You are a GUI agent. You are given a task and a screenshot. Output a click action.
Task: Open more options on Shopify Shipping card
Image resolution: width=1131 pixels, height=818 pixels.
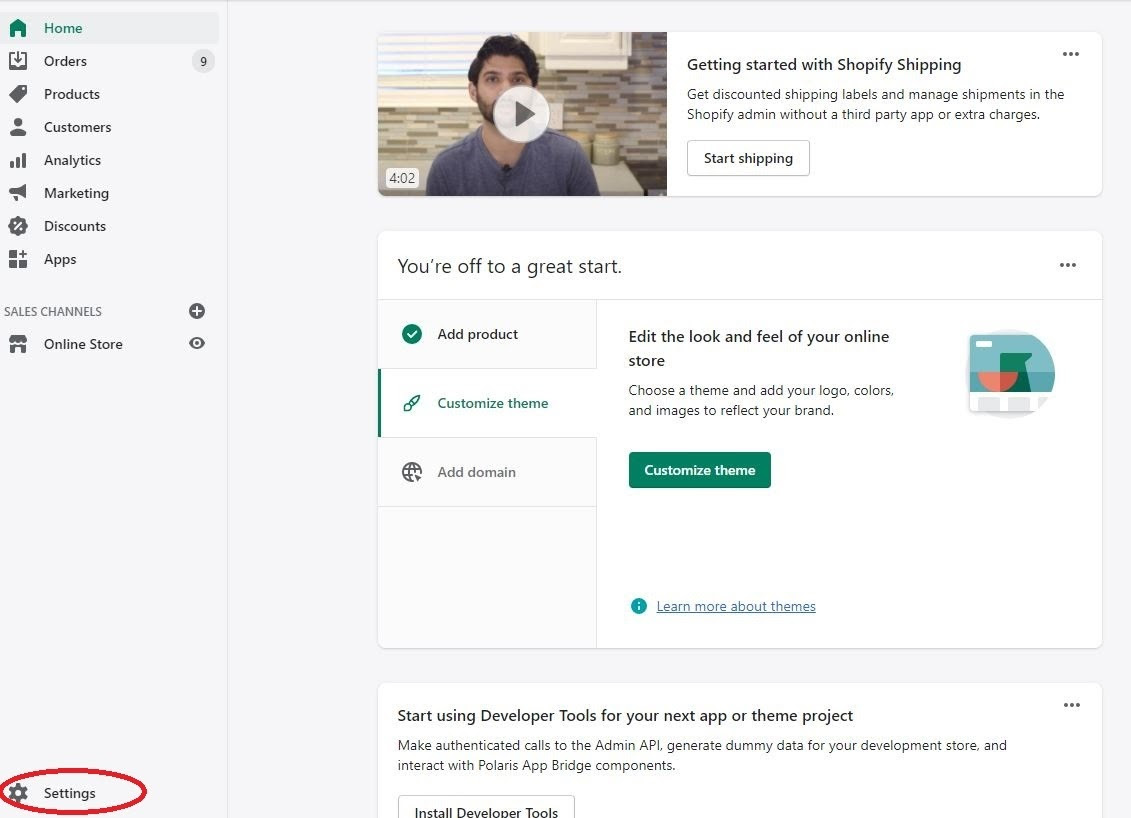pyautogui.click(x=1070, y=54)
